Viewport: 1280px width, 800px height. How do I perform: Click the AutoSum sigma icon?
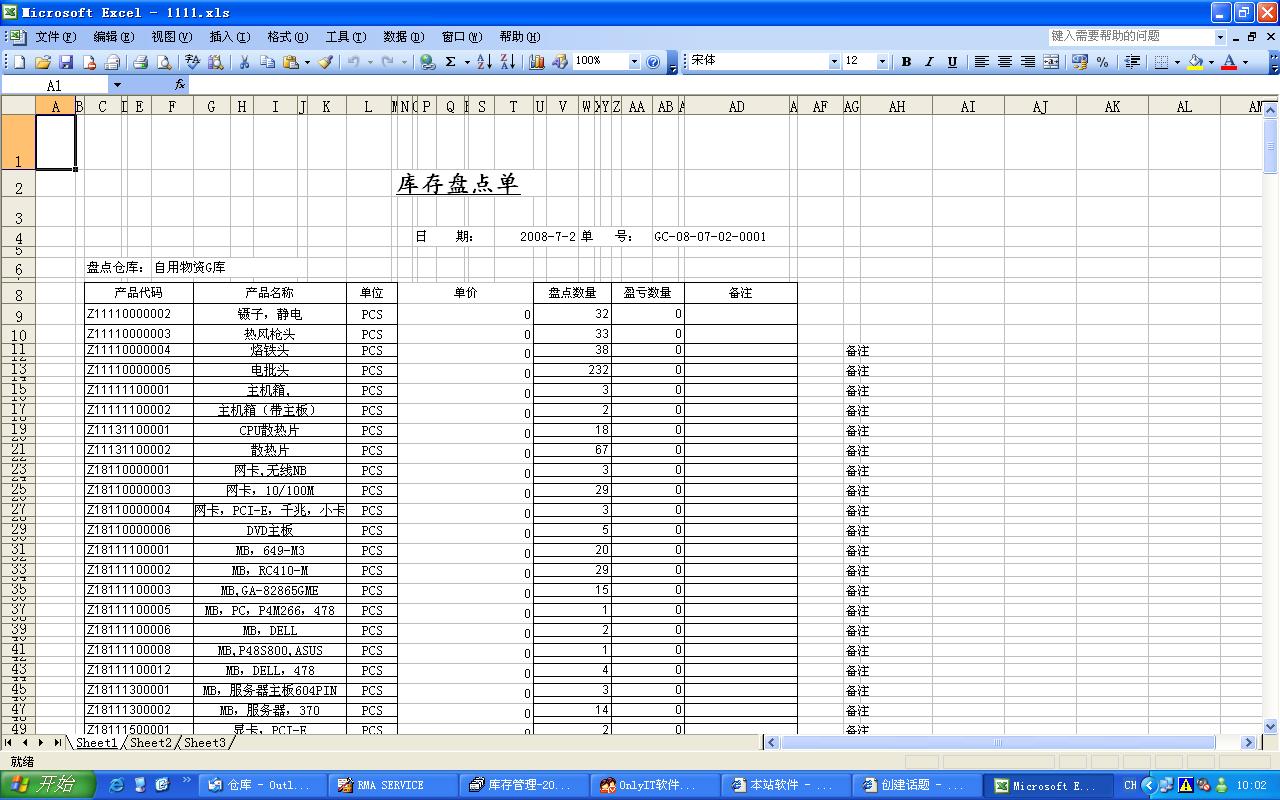click(x=451, y=62)
